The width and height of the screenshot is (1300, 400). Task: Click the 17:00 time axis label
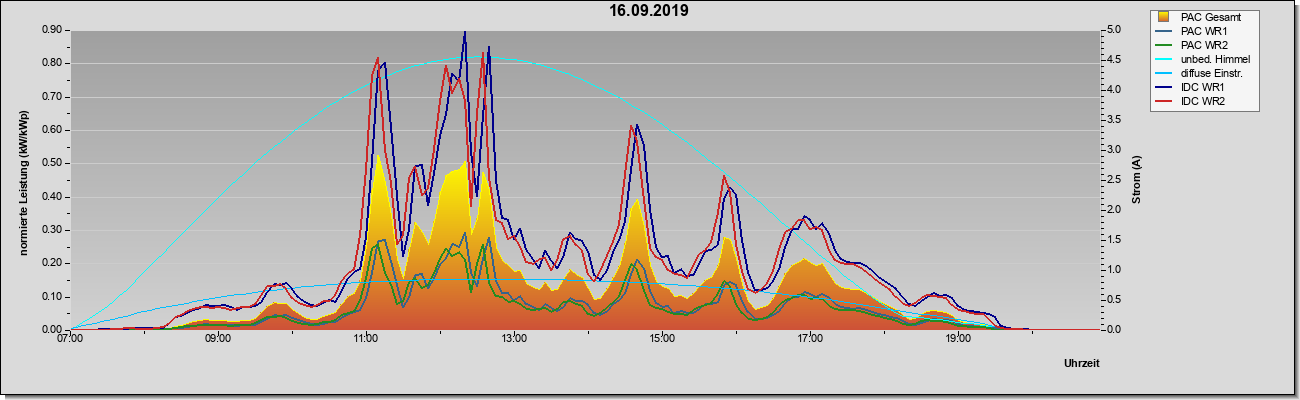pos(810,339)
